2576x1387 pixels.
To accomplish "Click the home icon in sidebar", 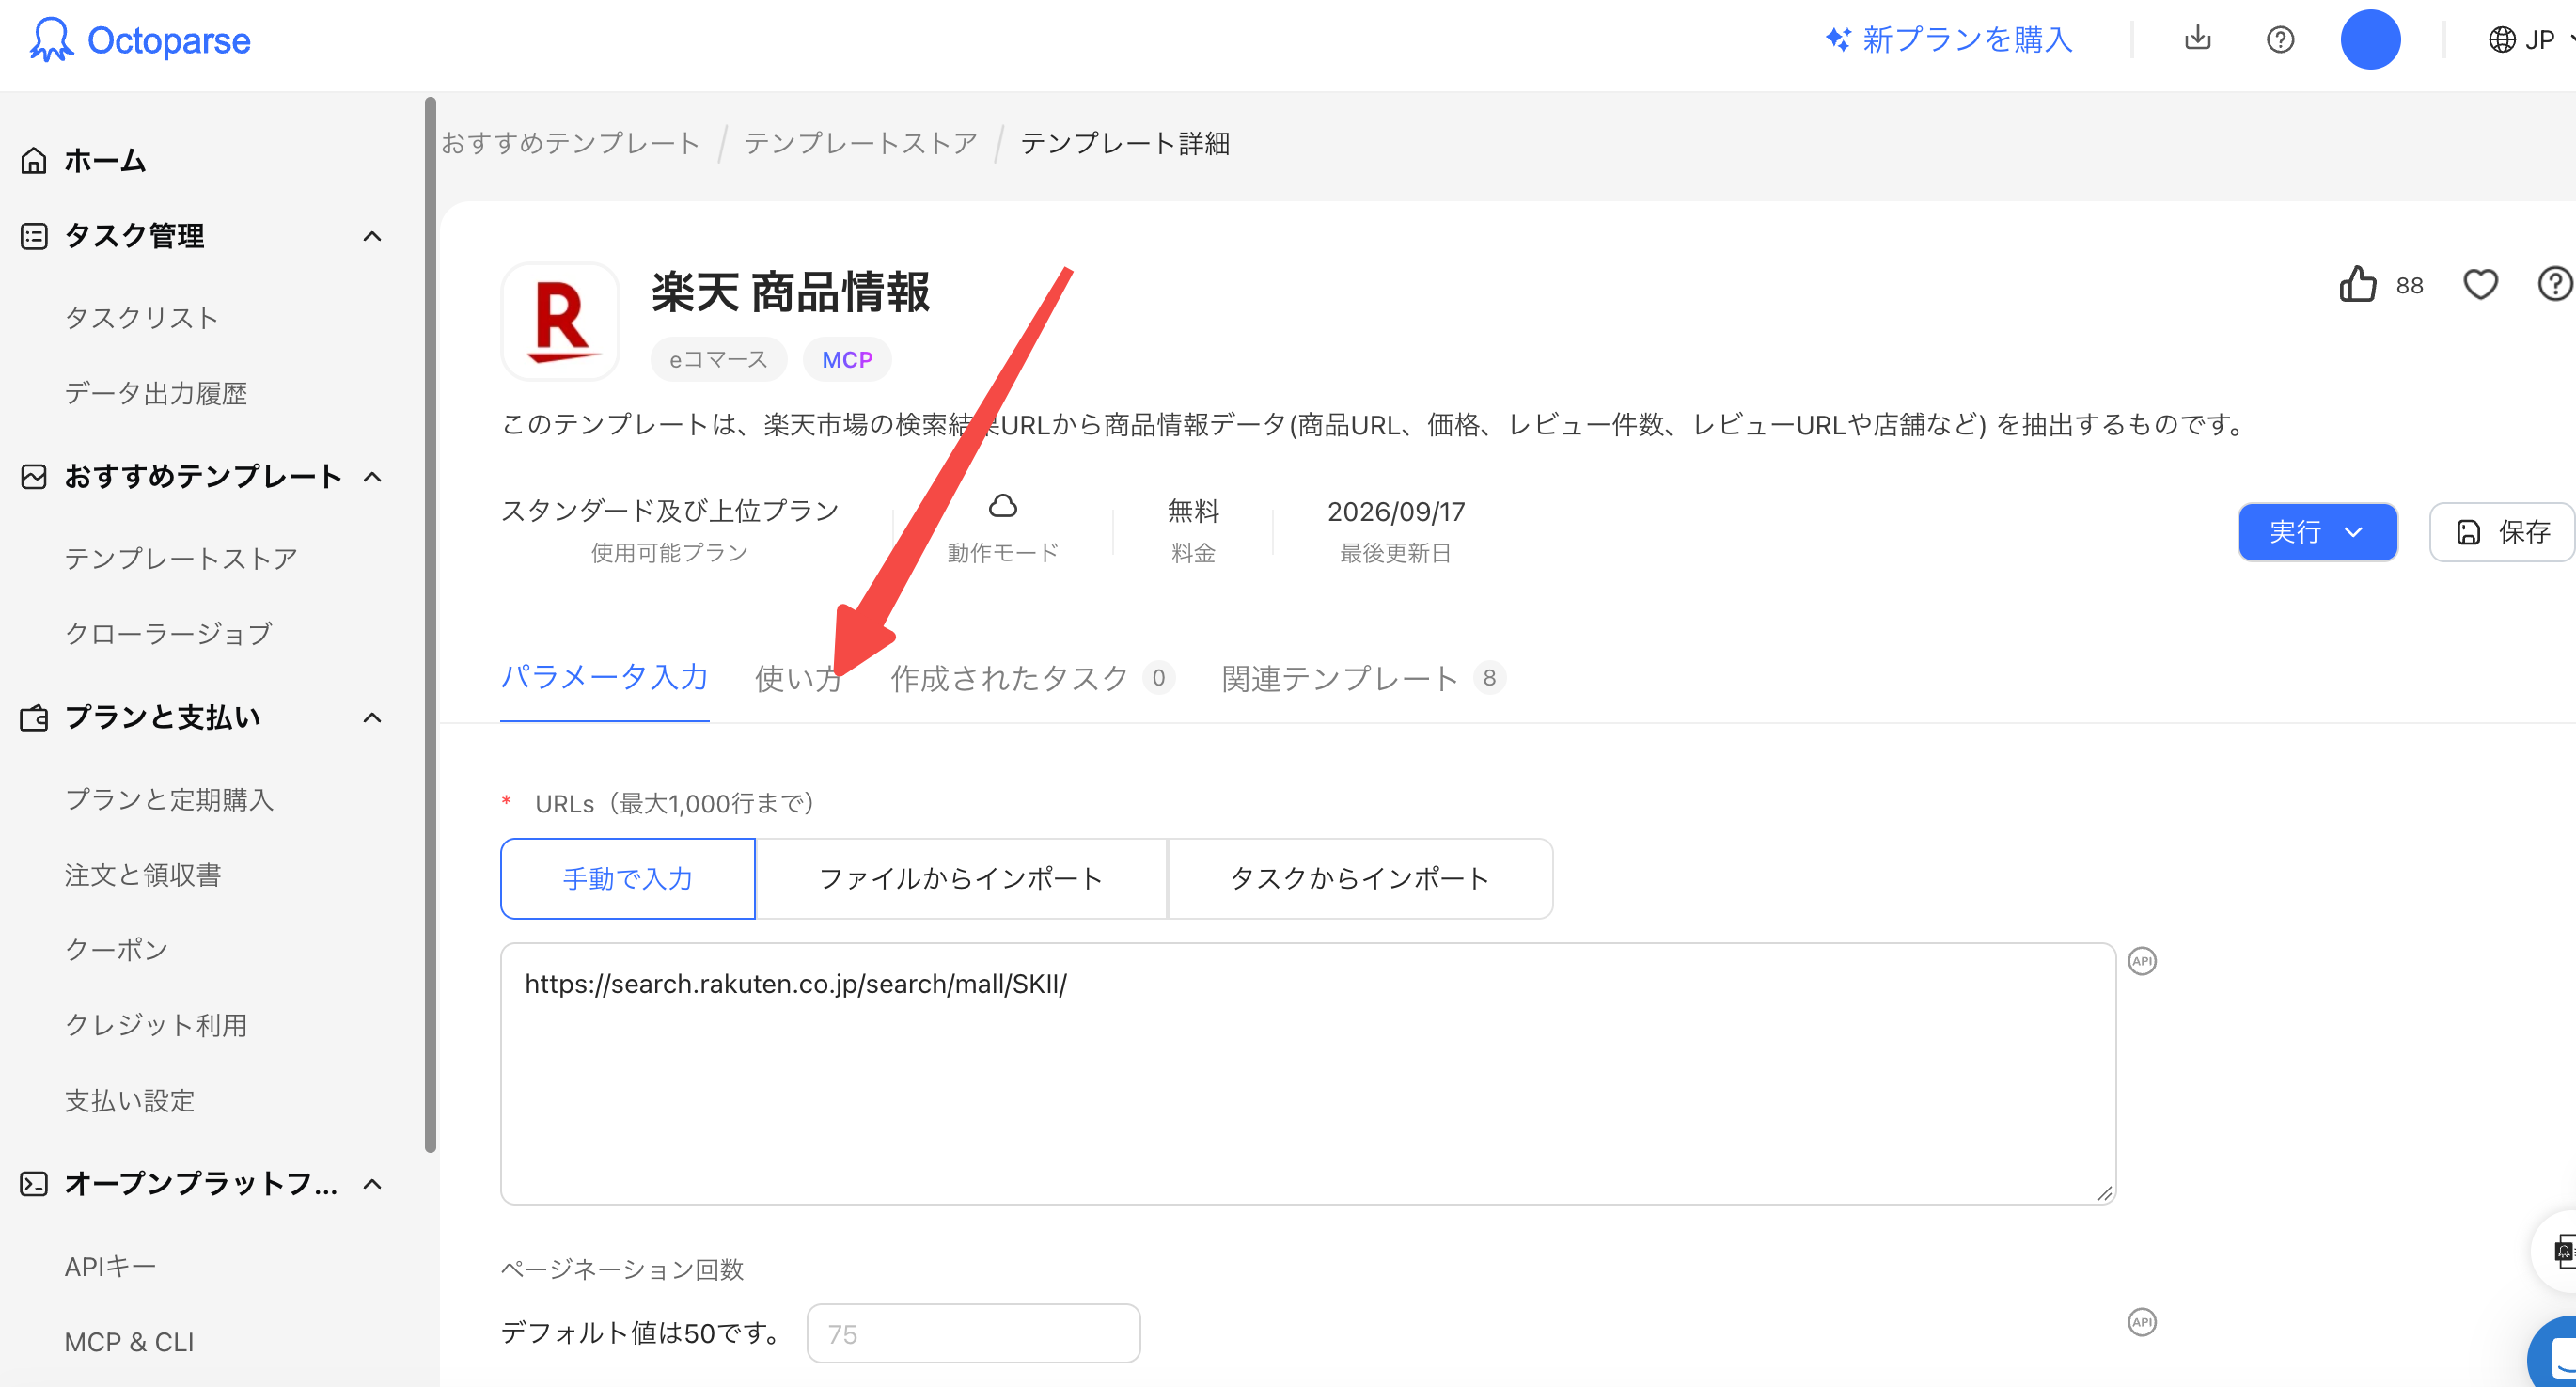I will (x=34, y=160).
